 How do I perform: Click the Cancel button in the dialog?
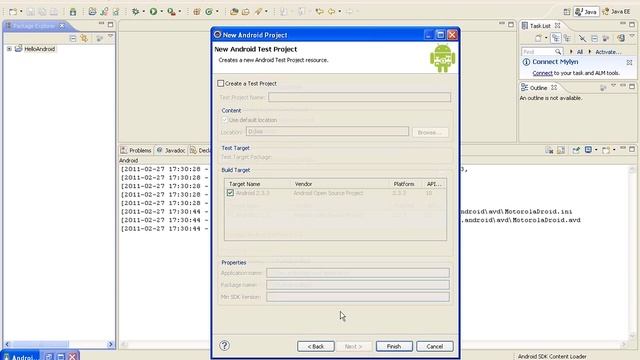[x=435, y=346]
